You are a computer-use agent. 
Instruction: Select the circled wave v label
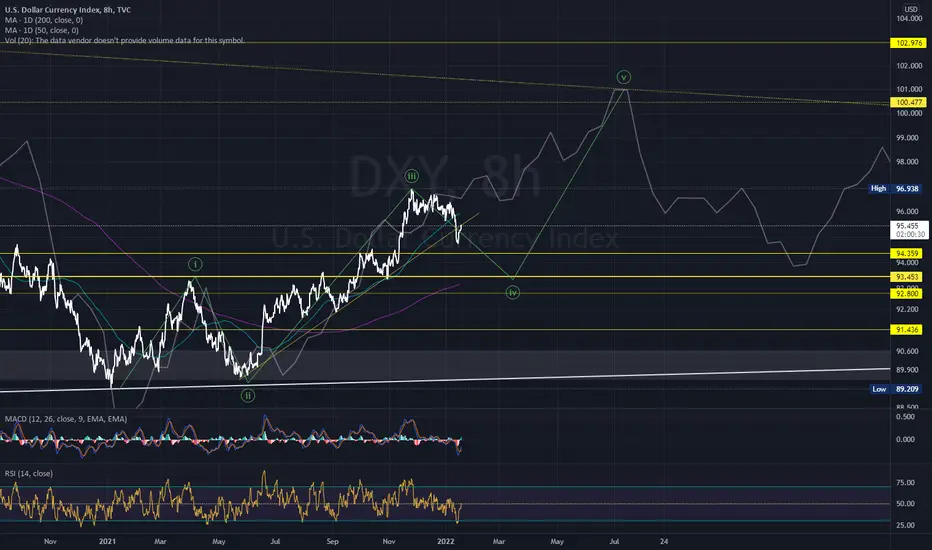[624, 77]
